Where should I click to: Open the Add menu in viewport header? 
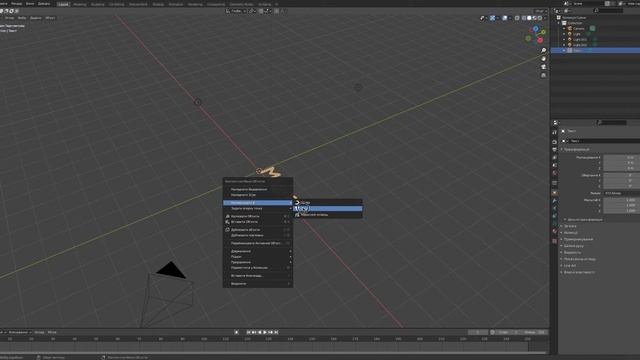tap(36, 18)
